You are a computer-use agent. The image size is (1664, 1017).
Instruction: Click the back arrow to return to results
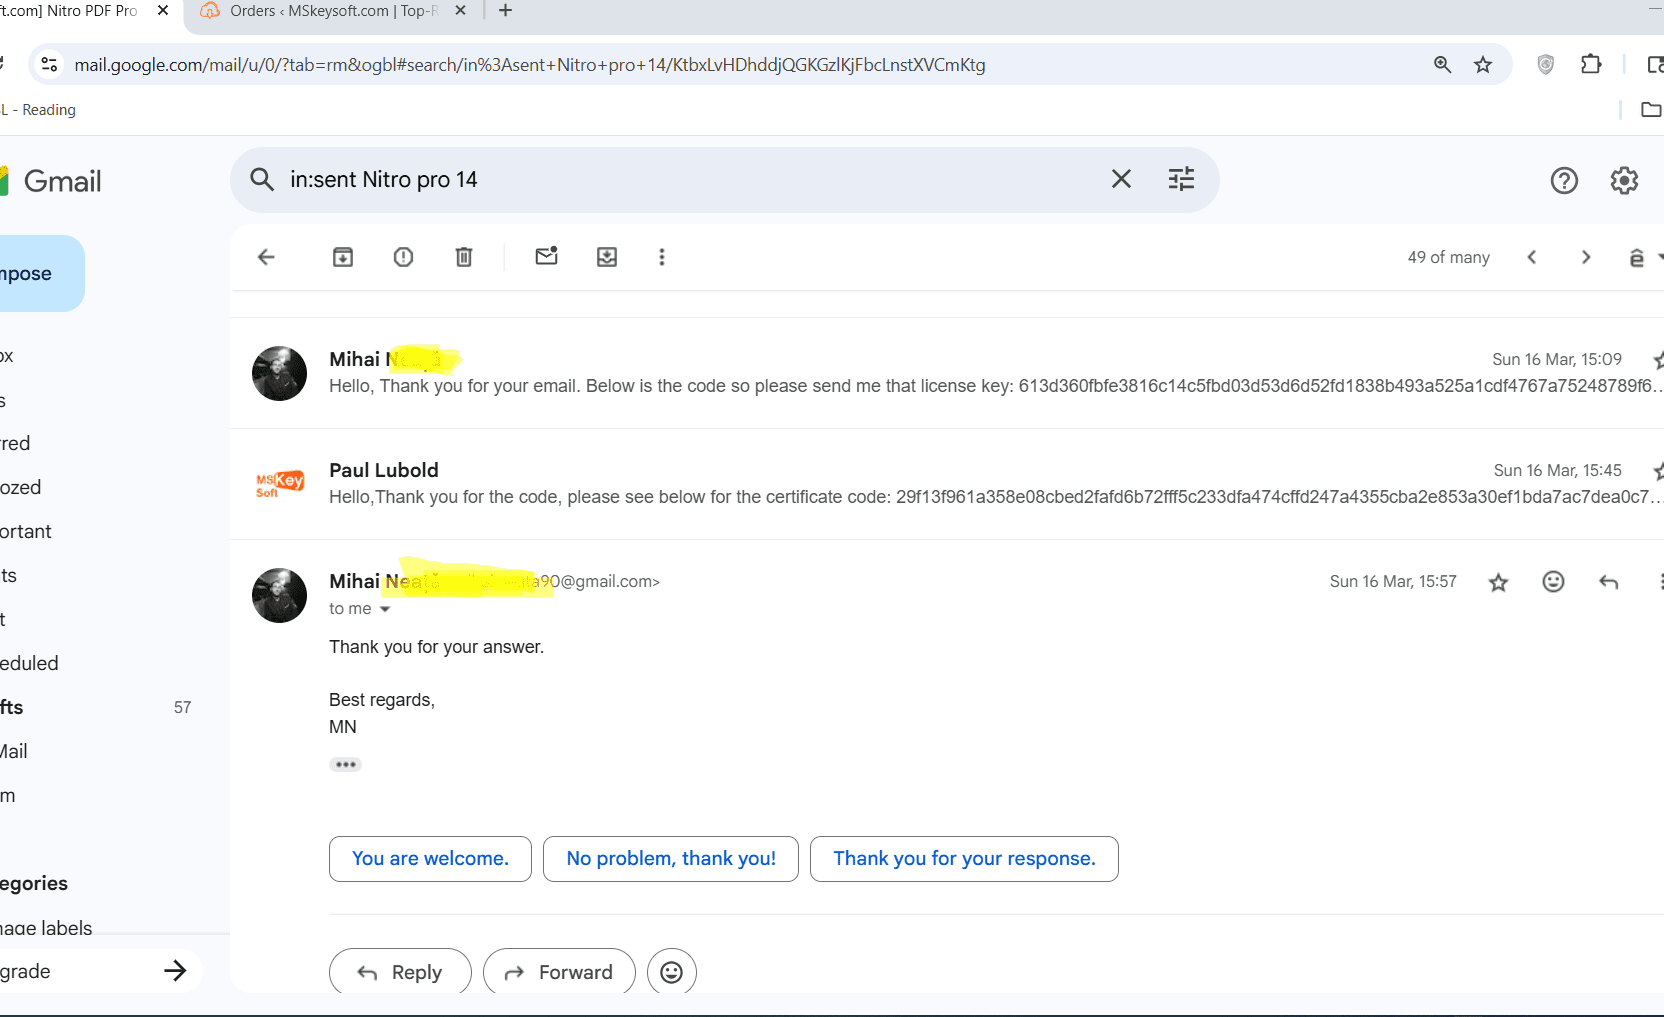[266, 257]
